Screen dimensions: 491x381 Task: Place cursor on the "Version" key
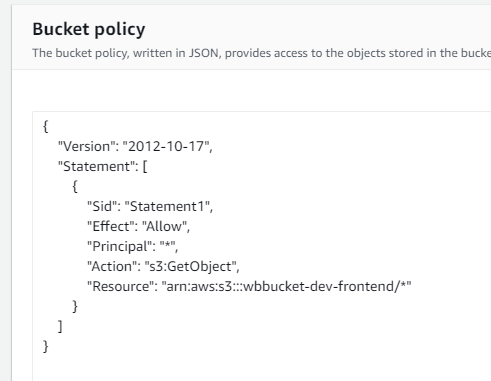pyautogui.click(x=86, y=146)
